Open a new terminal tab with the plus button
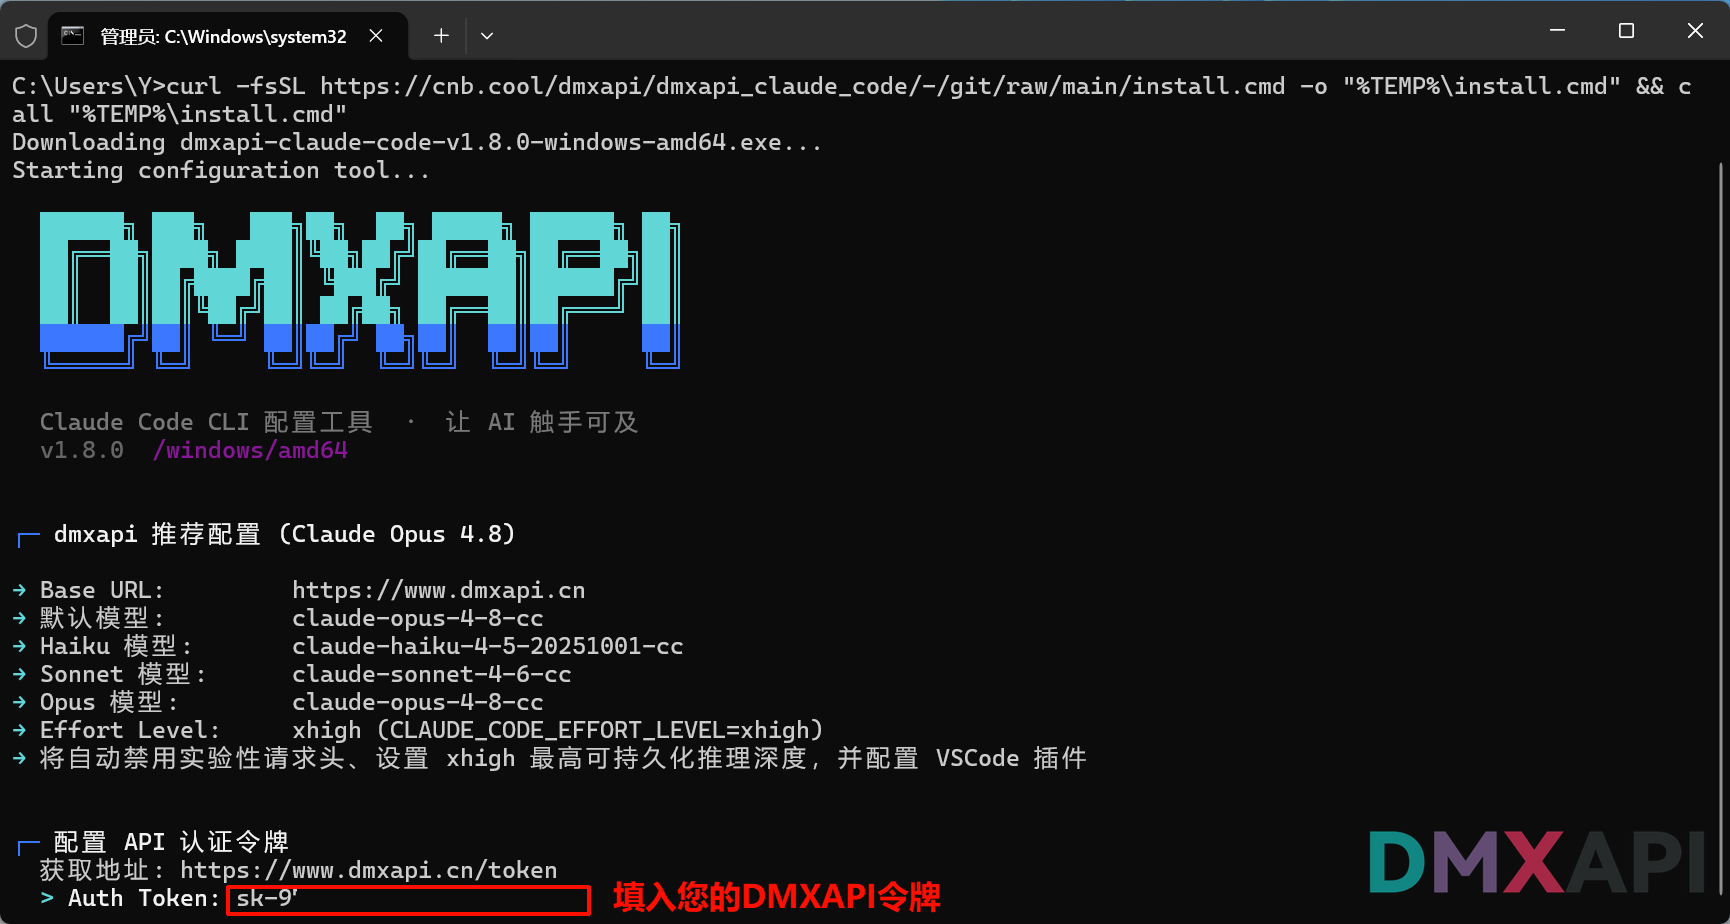1730x924 pixels. coord(441,36)
